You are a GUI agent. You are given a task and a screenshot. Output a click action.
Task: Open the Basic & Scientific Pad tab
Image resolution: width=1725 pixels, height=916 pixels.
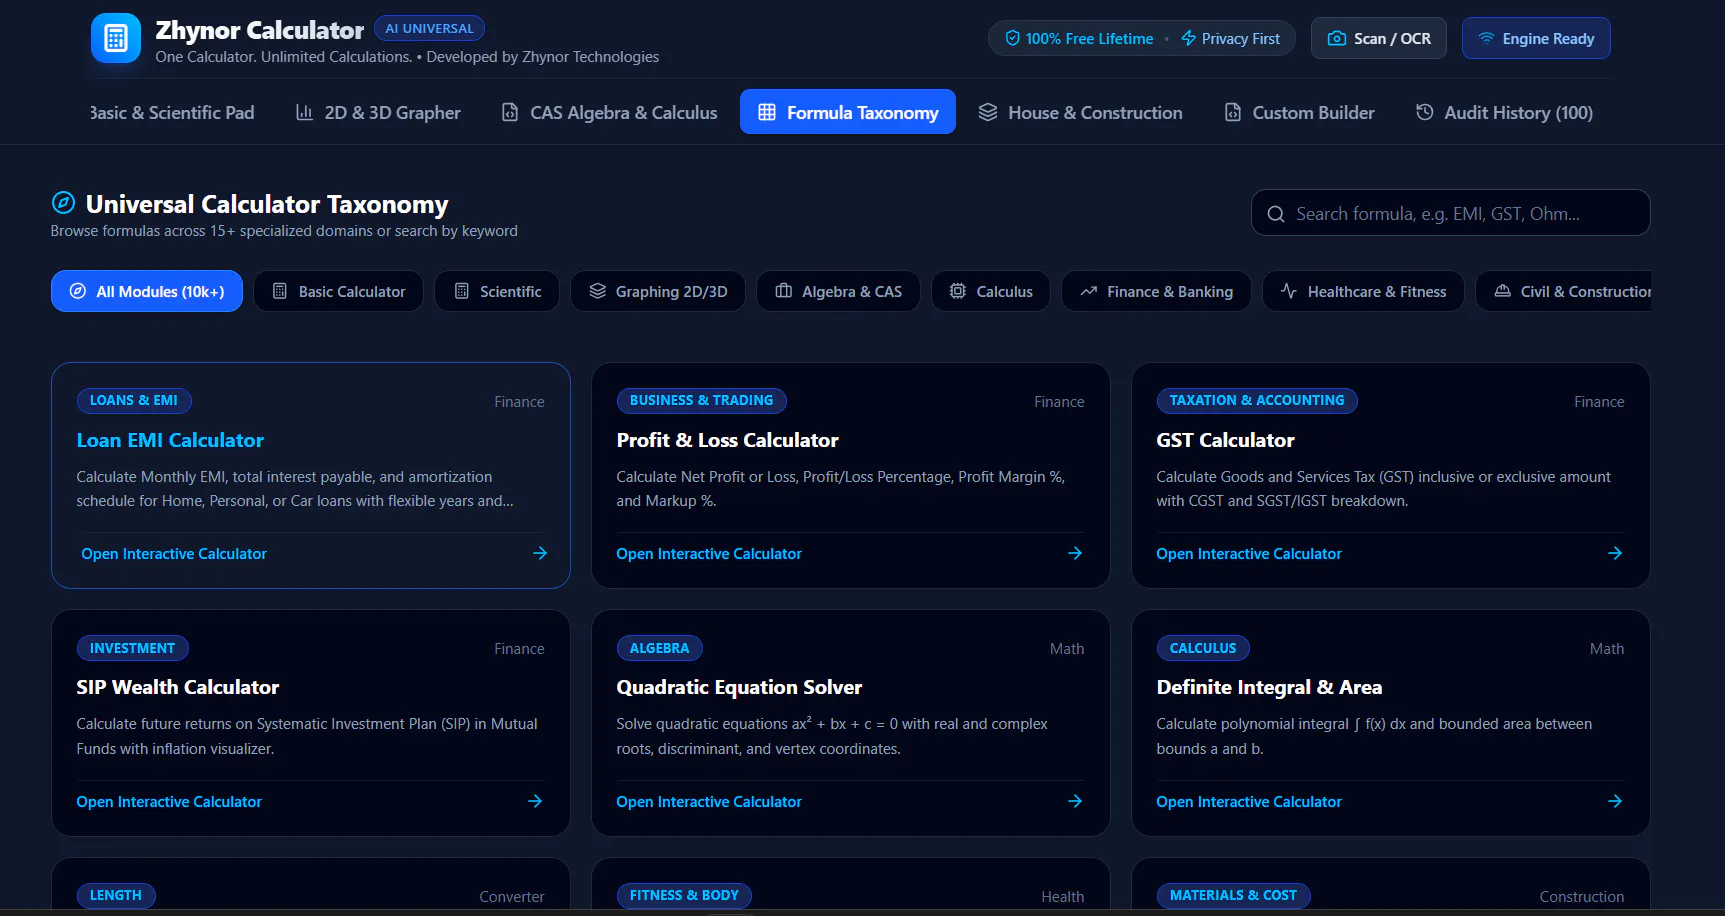click(x=172, y=112)
